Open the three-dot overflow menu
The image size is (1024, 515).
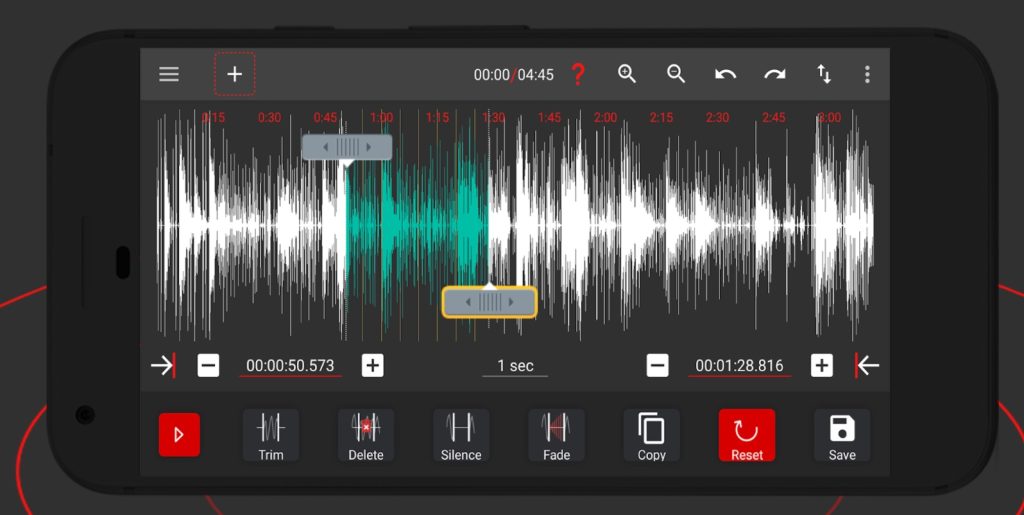(867, 74)
